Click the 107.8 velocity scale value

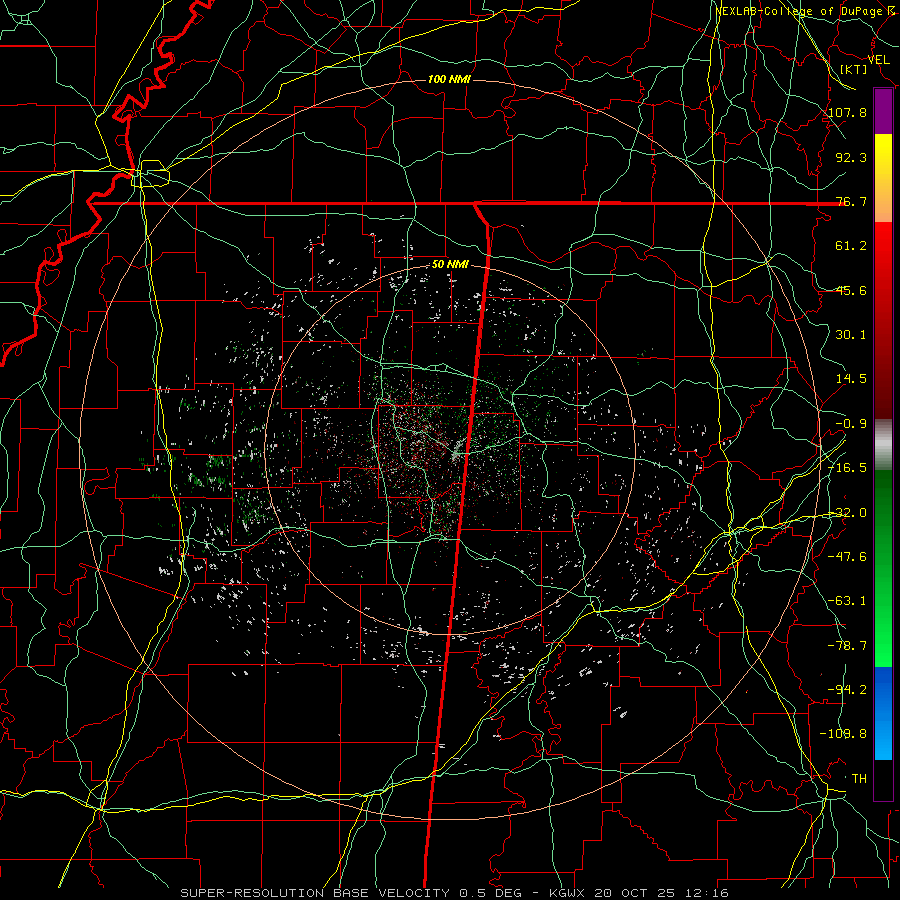coord(848,112)
